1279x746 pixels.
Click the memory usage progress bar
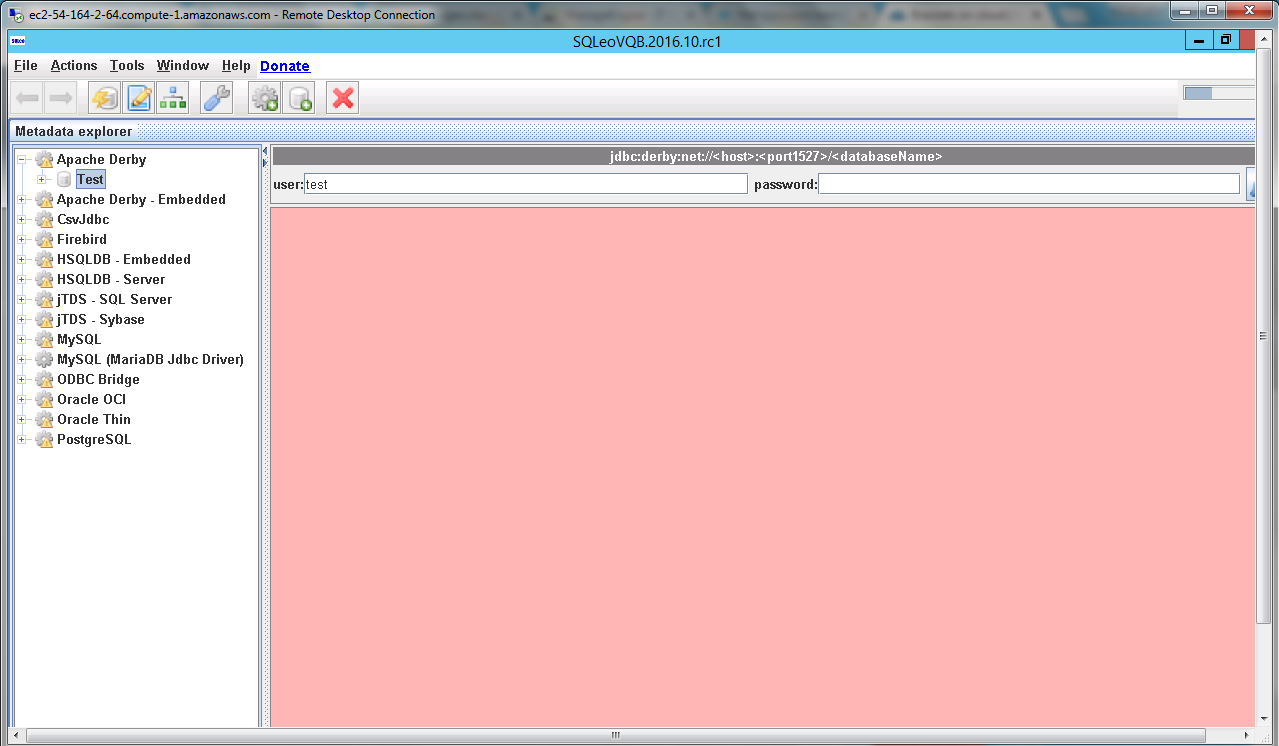1218,93
